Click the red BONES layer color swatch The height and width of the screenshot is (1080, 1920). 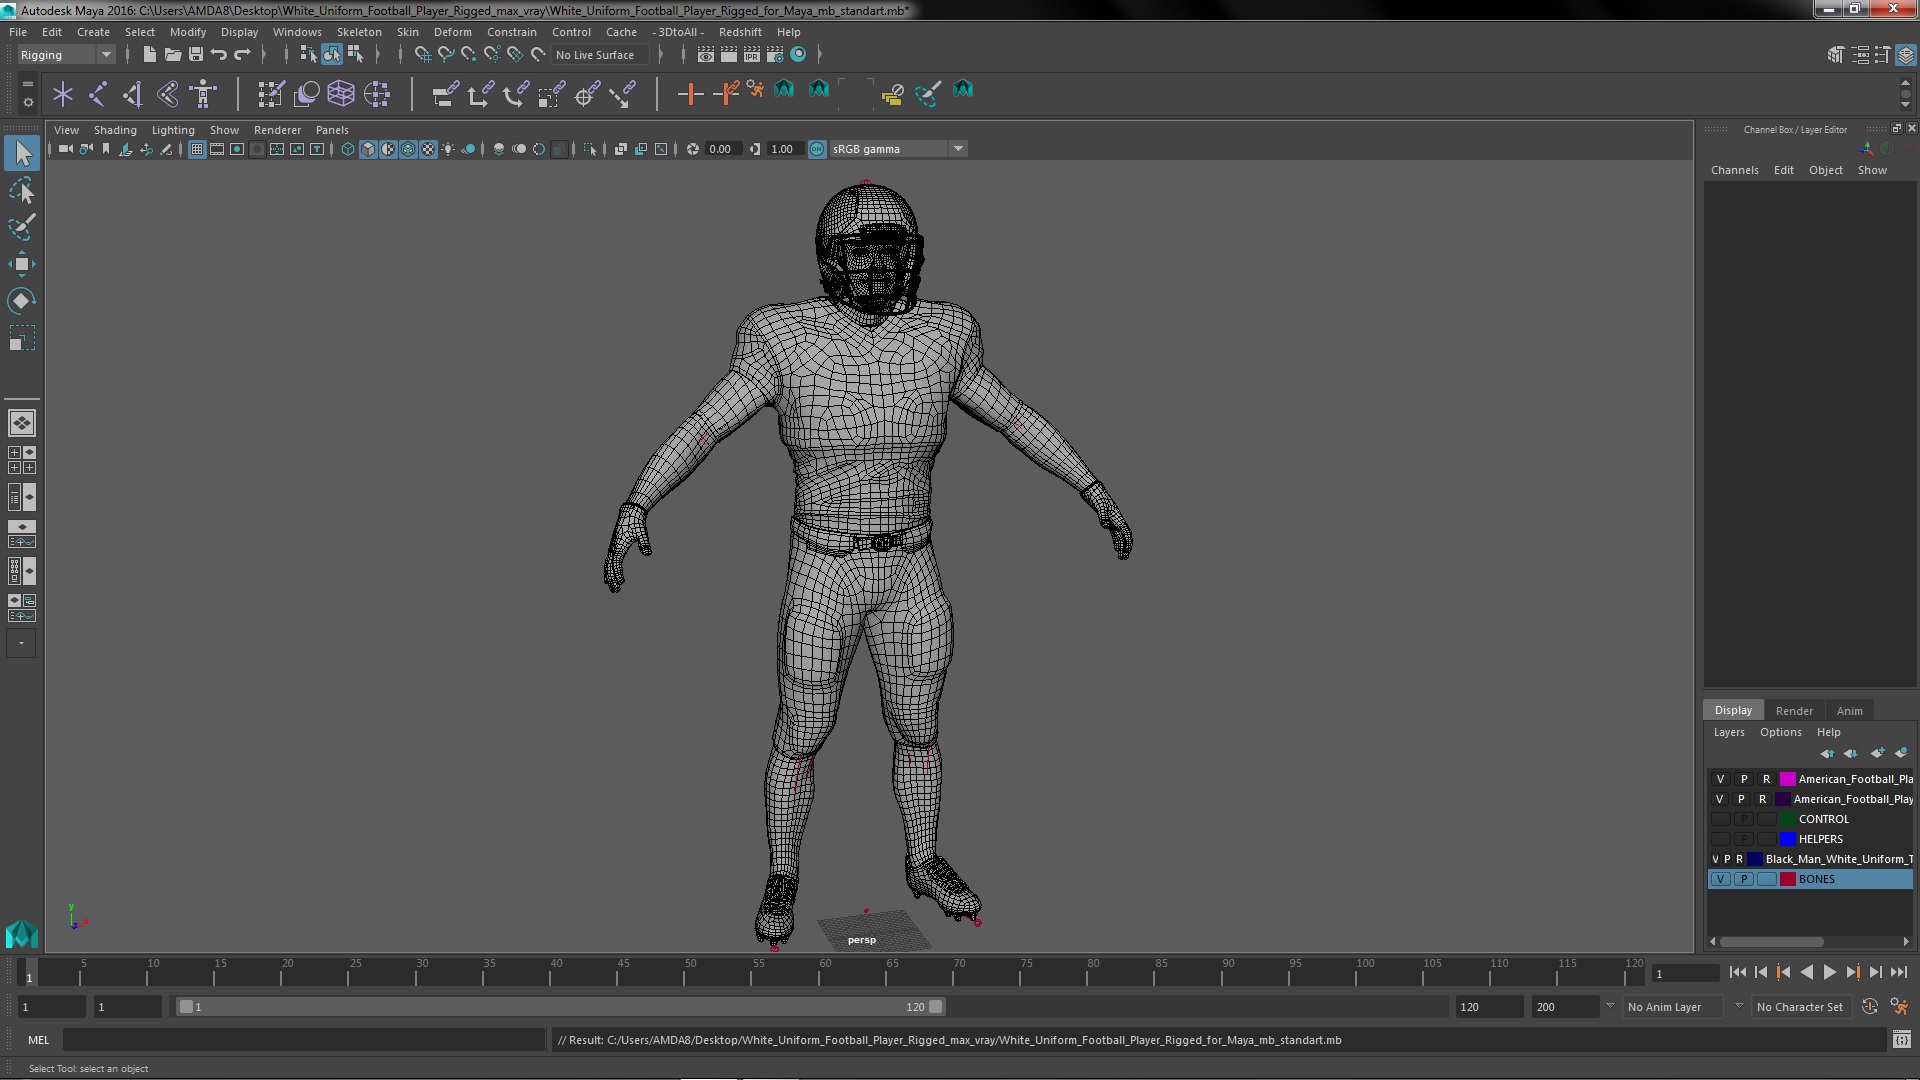[x=1787, y=879]
